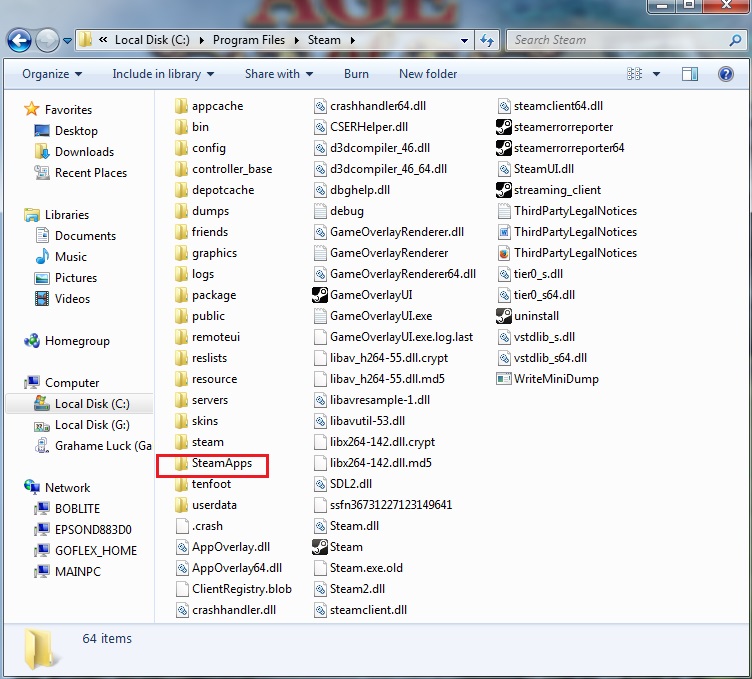The width and height of the screenshot is (752, 679).
Task: Open the Include in library menu
Action: click(163, 74)
